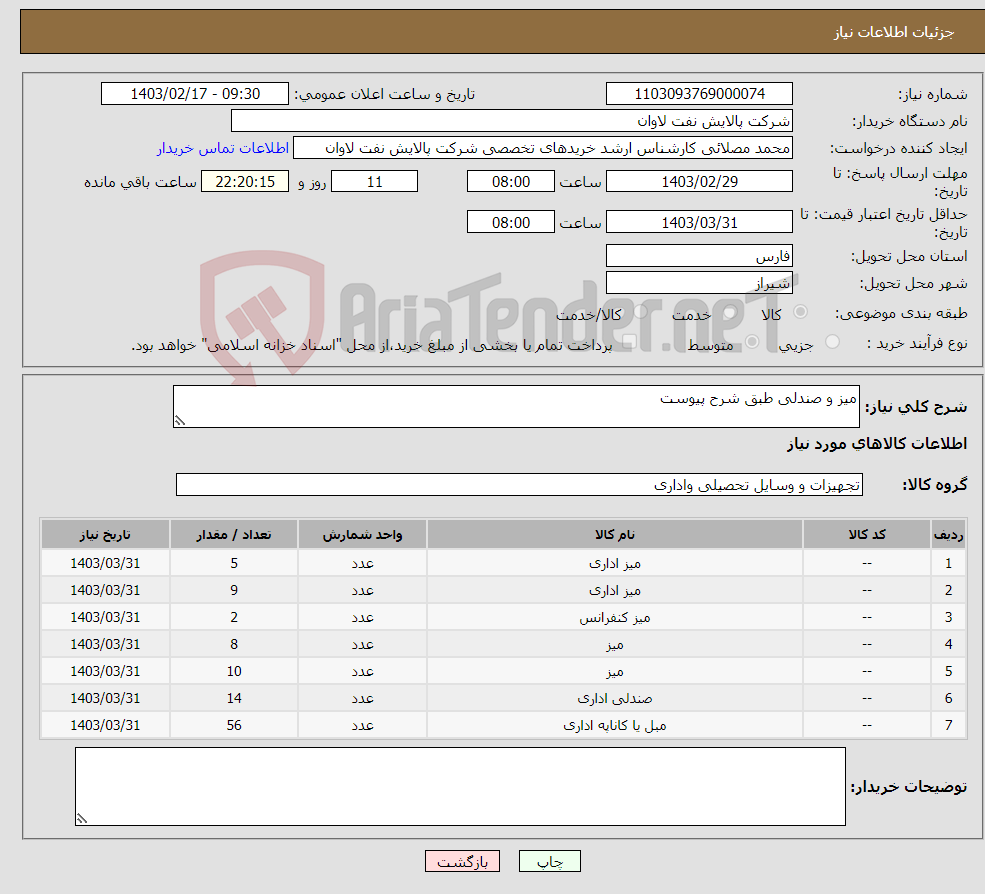
Task: Click the delivery city شیراز field
Action: point(699,283)
